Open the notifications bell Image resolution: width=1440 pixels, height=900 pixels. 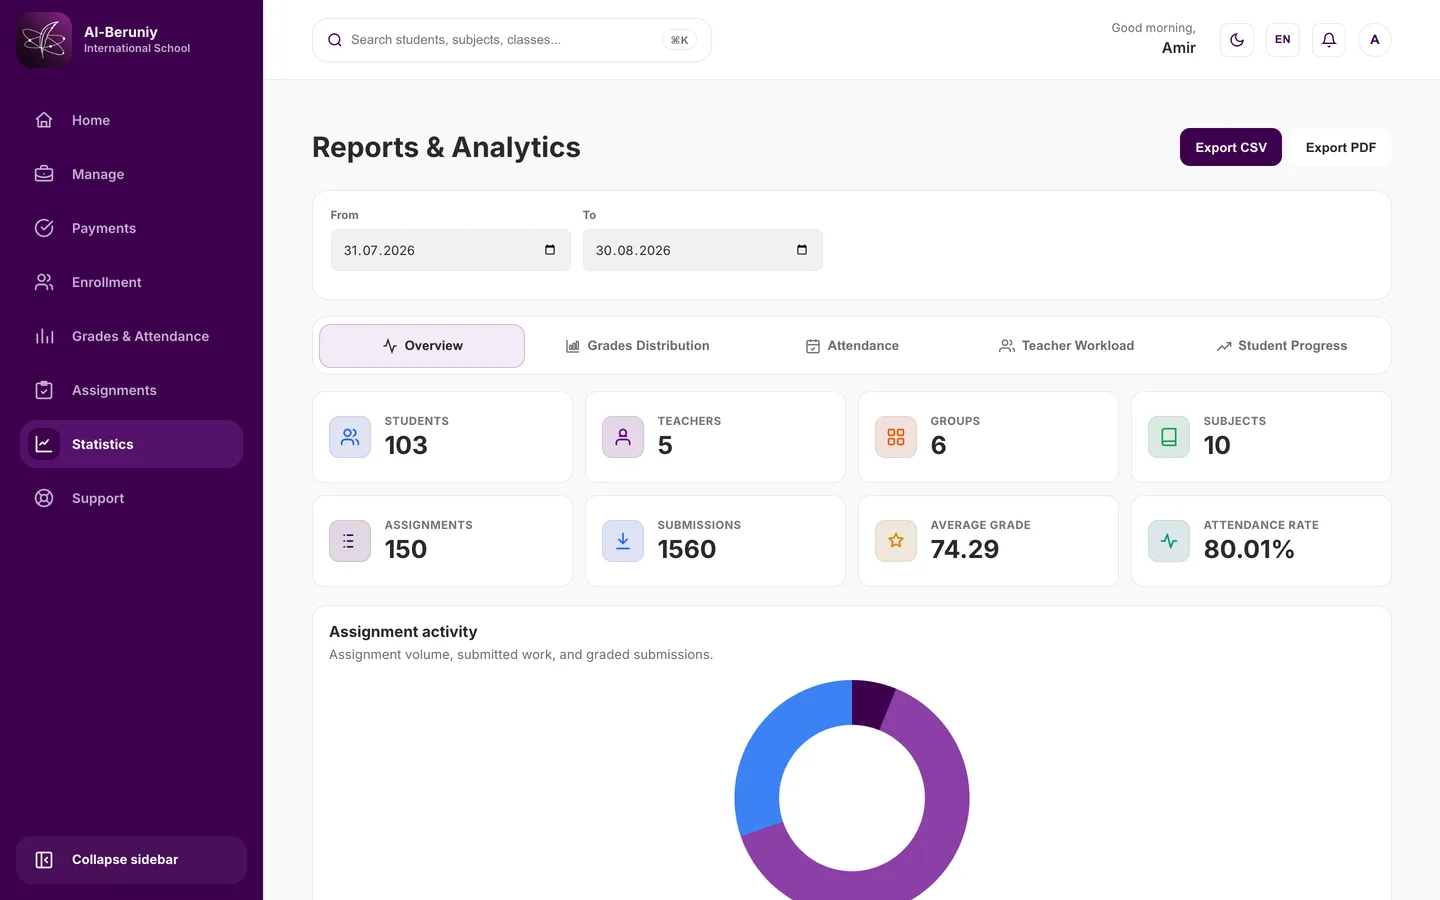coord(1329,40)
